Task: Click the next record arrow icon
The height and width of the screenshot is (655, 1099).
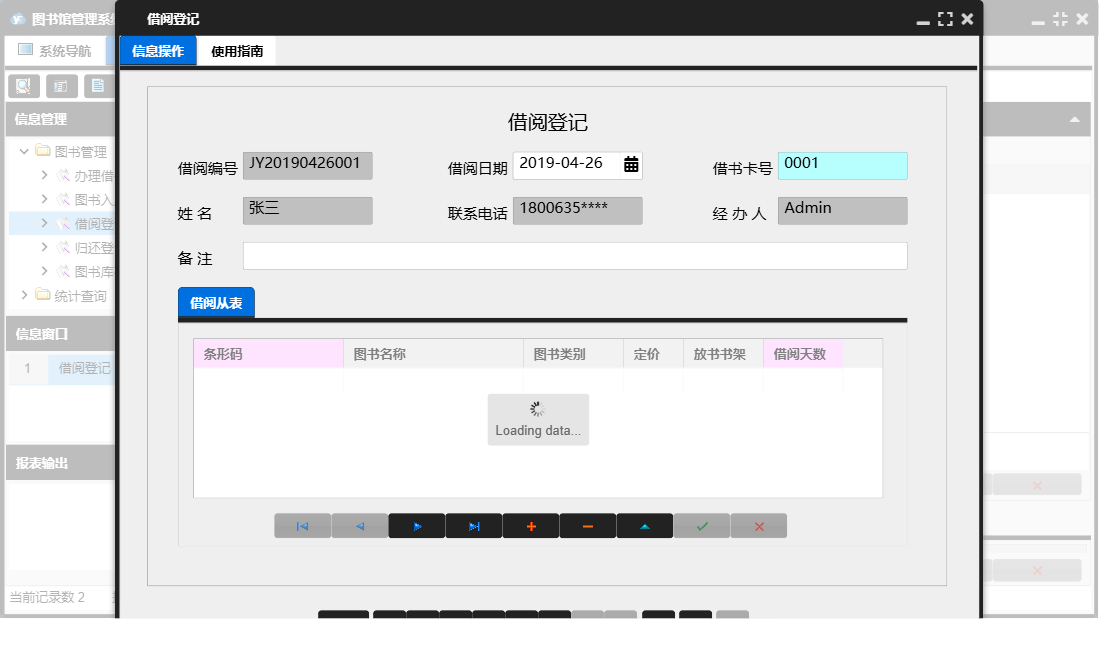Action: point(416,525)
